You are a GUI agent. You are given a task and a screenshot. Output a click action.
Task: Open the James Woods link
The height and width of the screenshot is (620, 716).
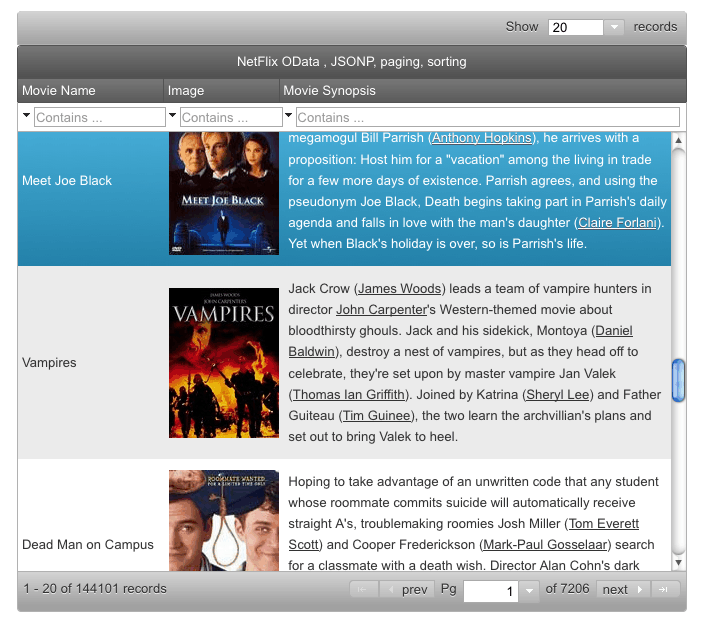point(400,289)
